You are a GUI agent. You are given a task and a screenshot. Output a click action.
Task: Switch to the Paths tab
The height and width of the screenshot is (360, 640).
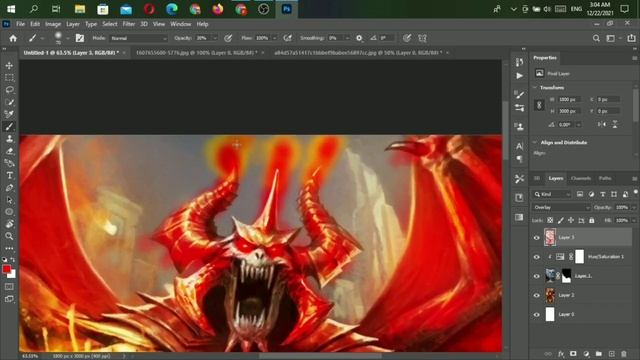[605, 178]
